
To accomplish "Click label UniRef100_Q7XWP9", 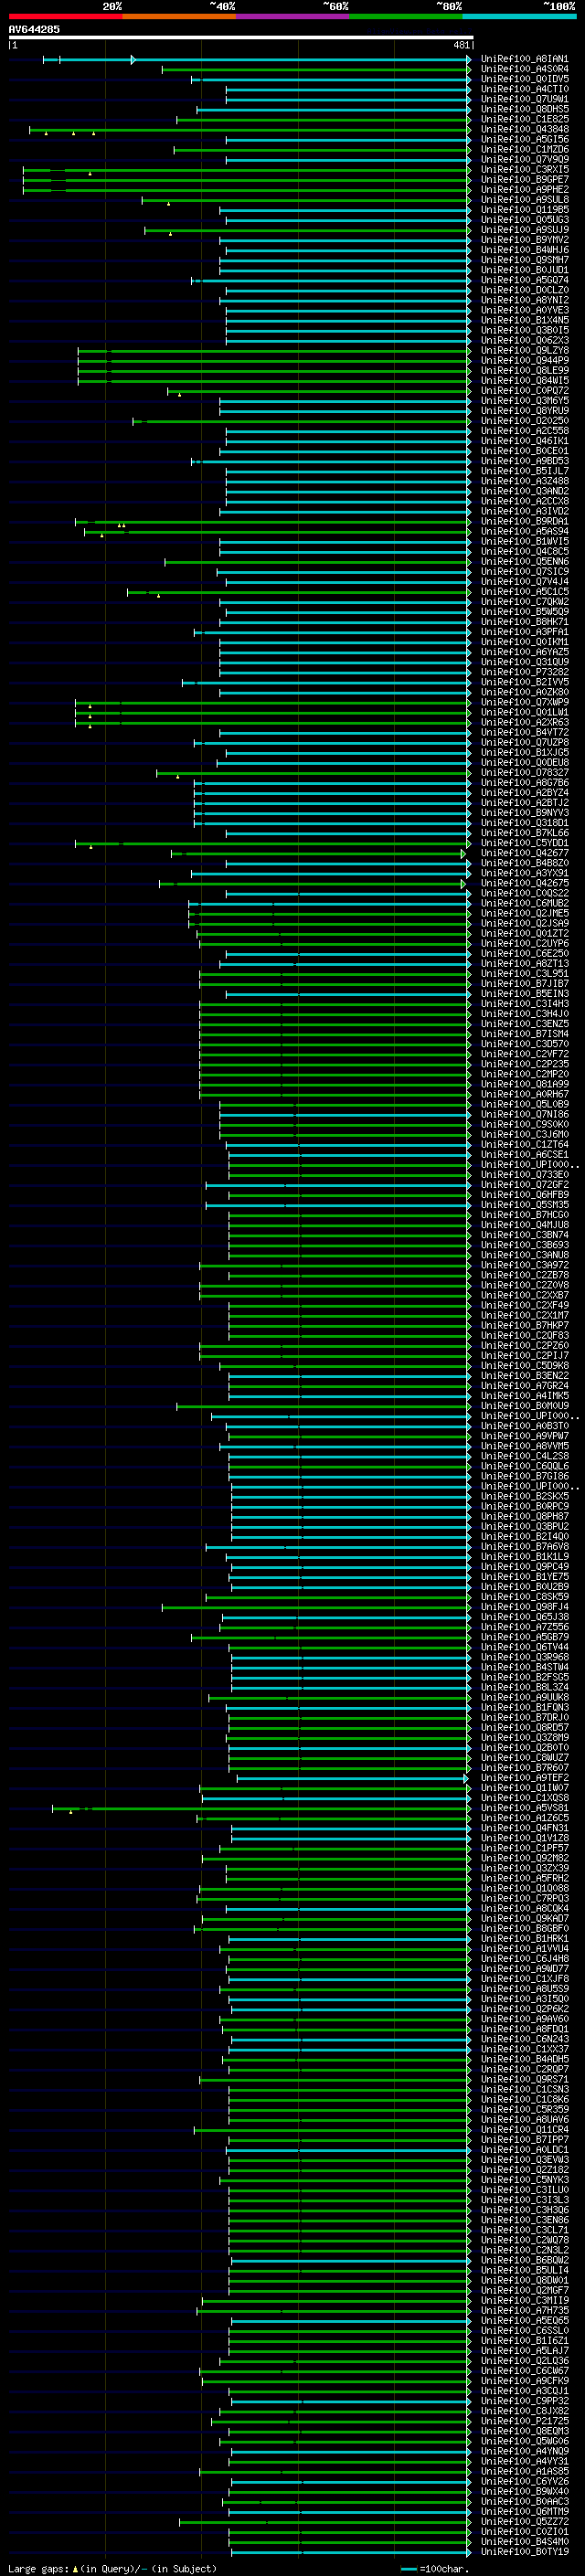I will [525, 703].
